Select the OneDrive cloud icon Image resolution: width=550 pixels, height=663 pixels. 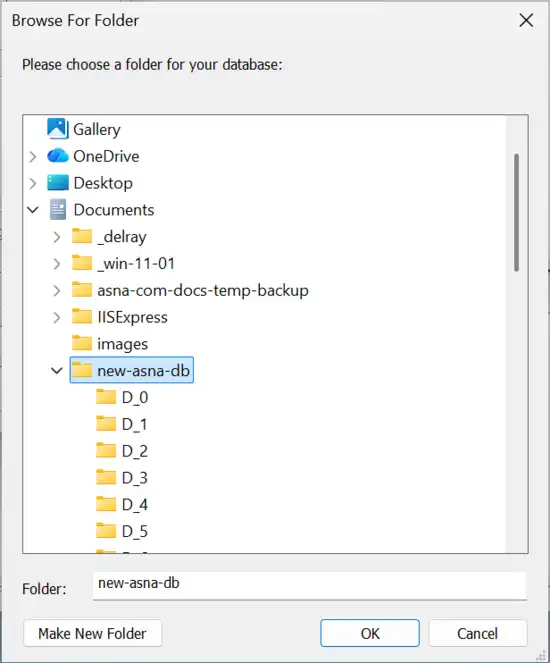coord(57,156)
